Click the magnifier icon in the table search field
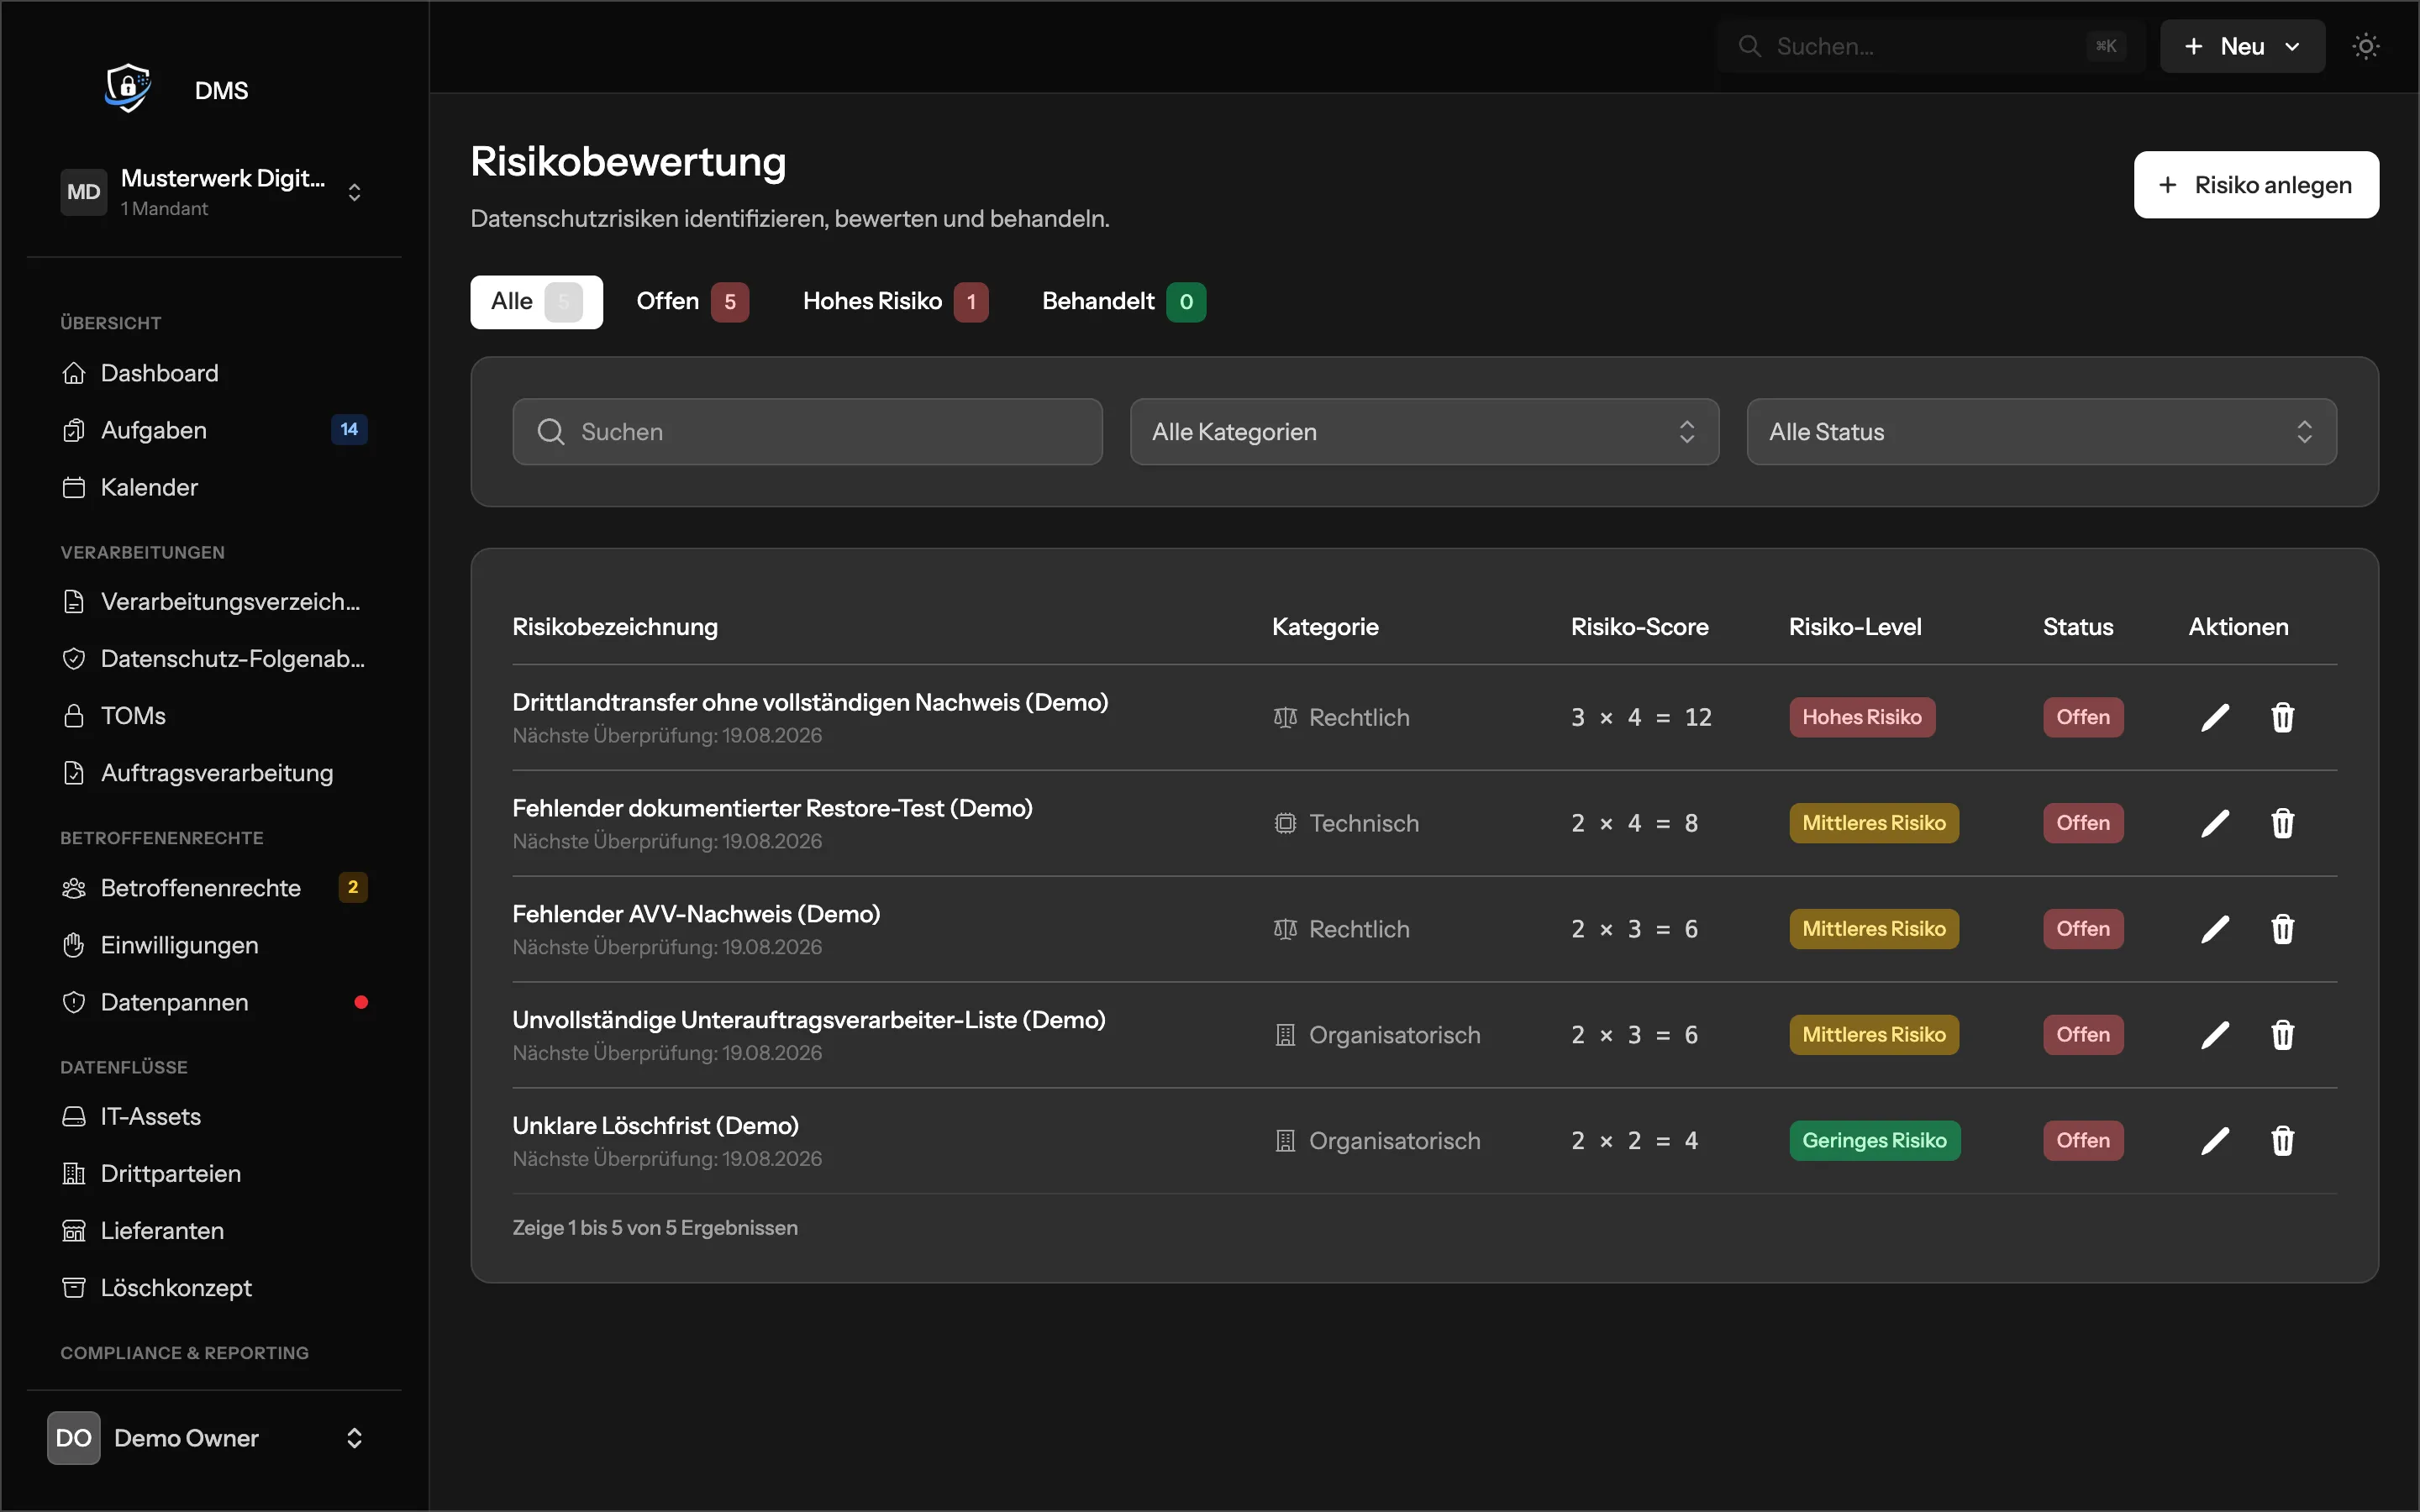2420x1512 pixels. coord(551,431)
